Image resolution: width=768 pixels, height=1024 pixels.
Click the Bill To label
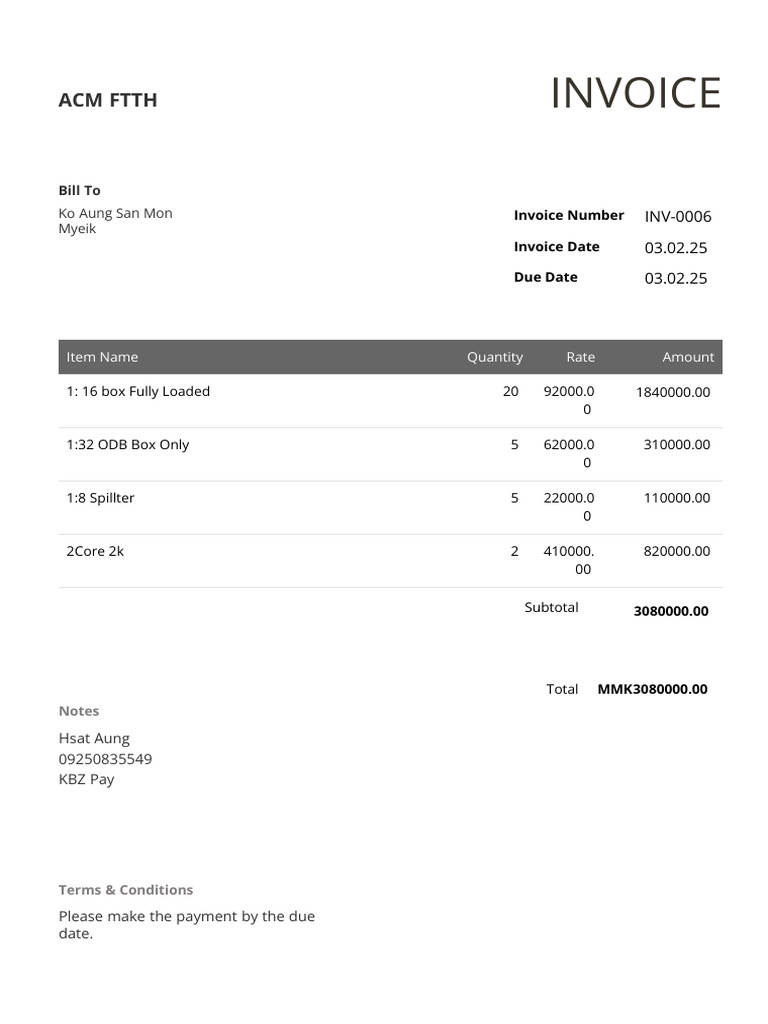80,190
